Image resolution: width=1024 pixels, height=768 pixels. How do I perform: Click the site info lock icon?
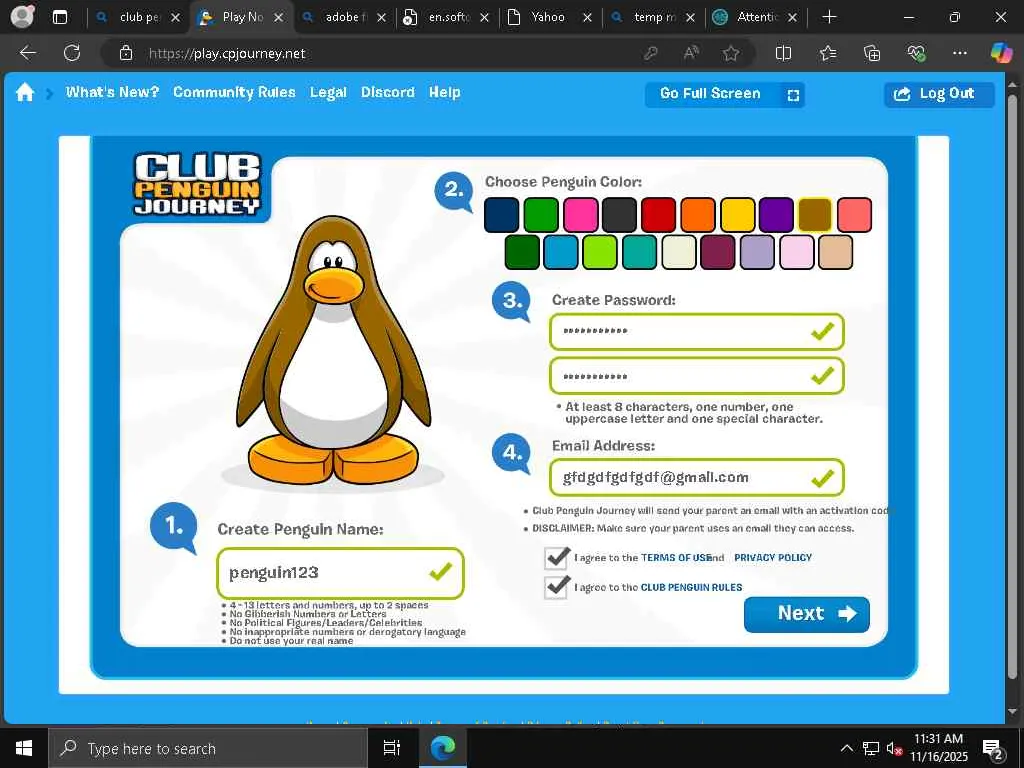126,53
